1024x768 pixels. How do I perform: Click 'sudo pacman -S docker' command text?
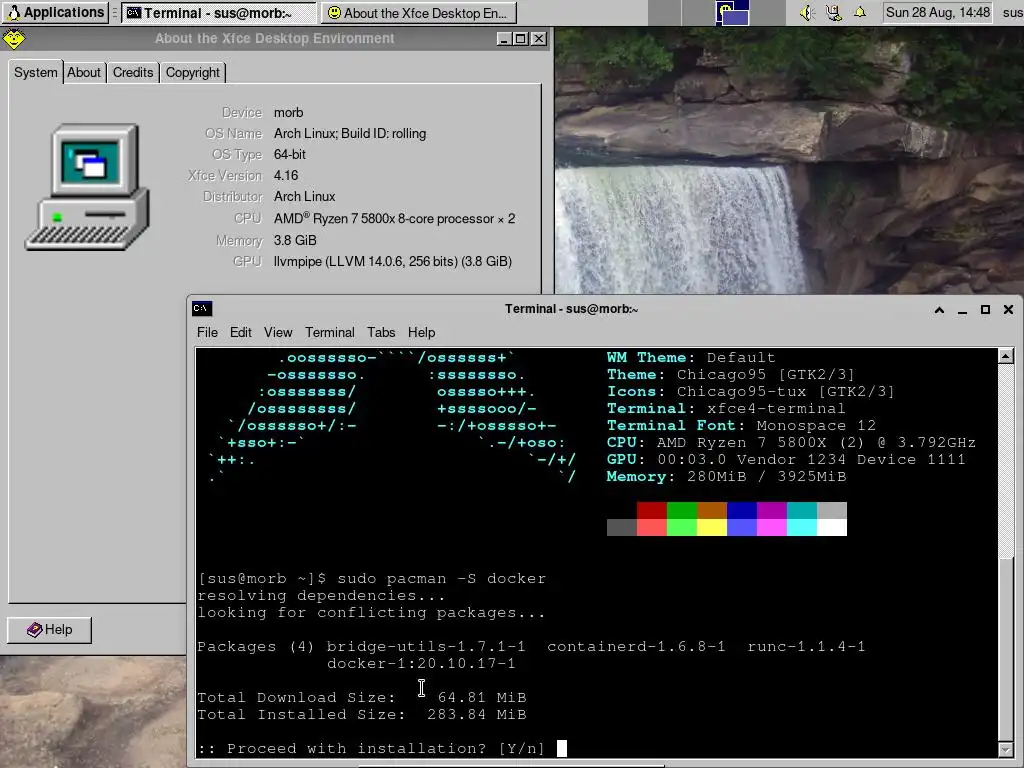click(441, 579)
